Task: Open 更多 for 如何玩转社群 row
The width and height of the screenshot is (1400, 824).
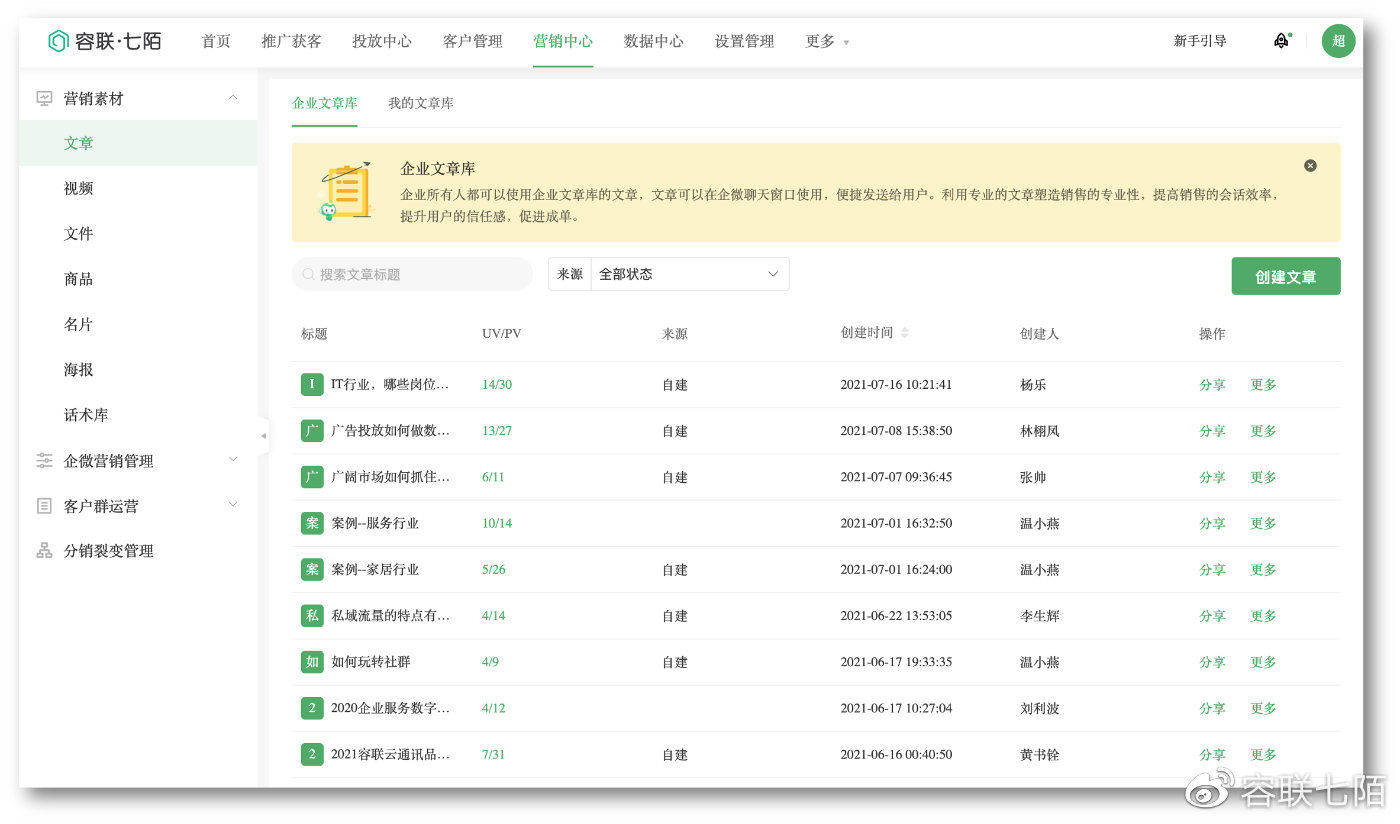Action: click(1263, 662)
